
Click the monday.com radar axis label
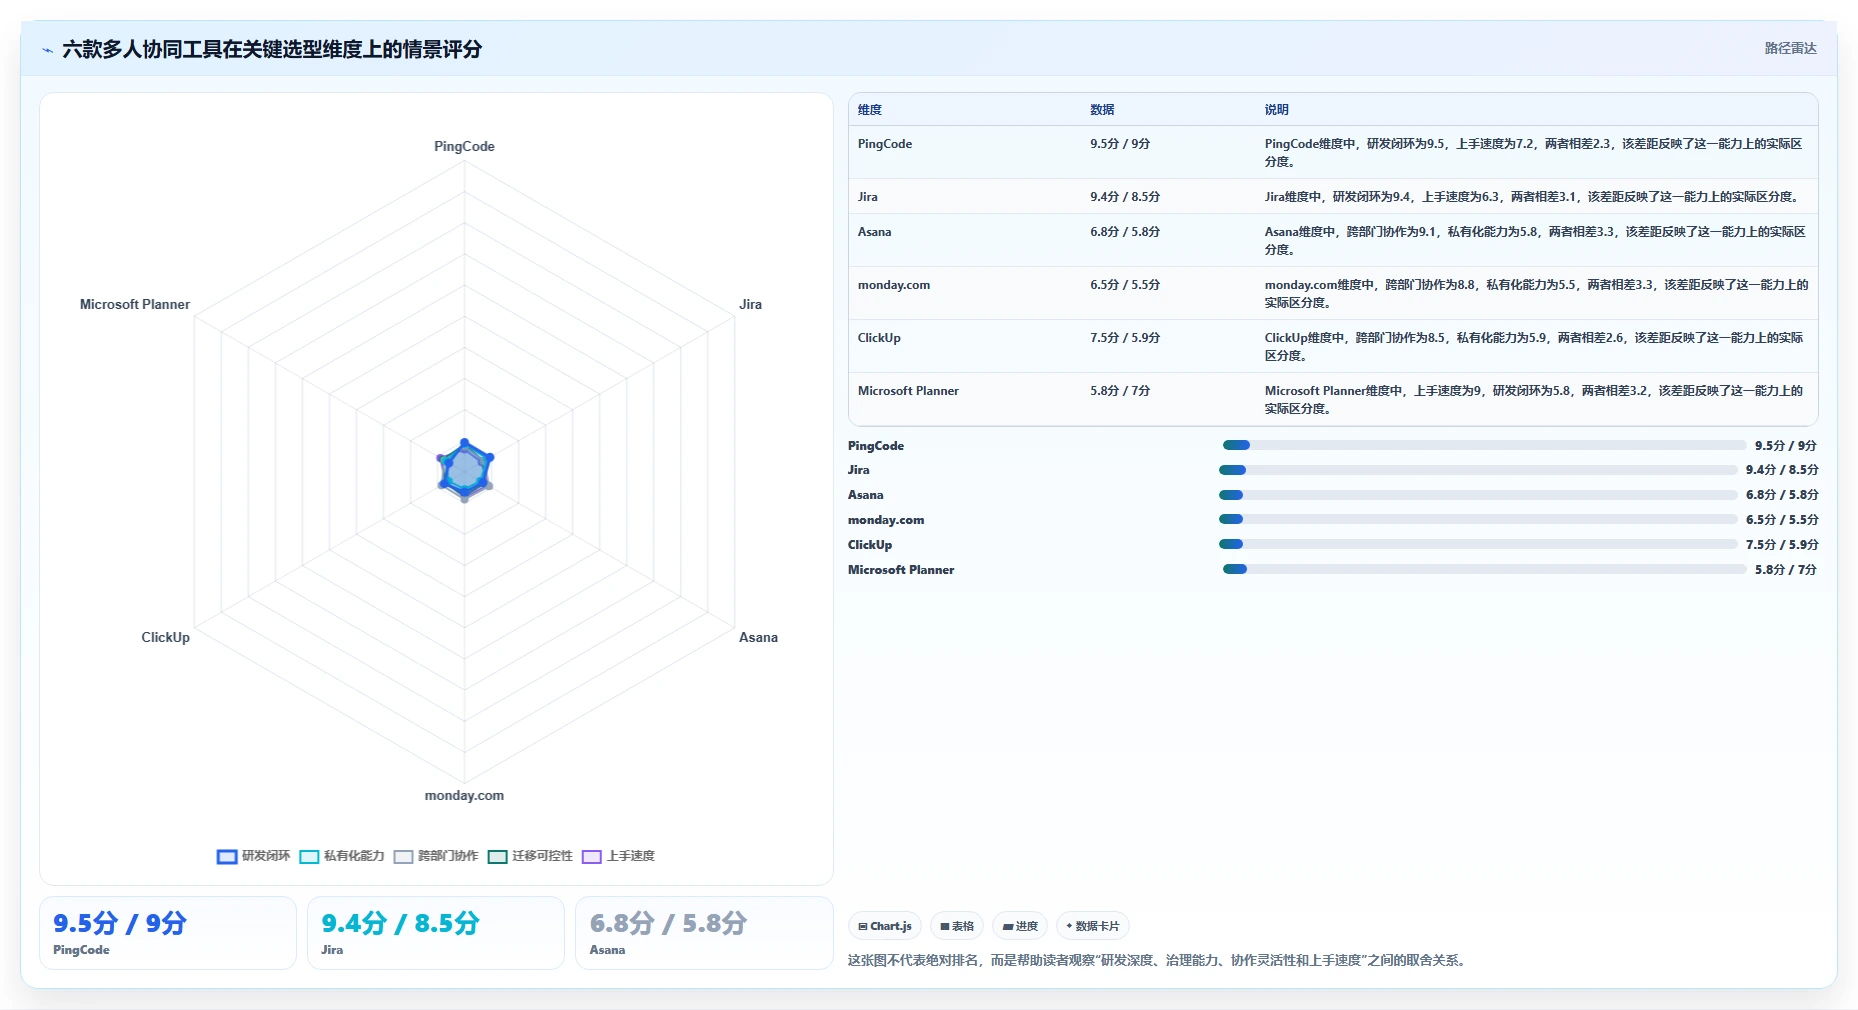coord(464,796)
